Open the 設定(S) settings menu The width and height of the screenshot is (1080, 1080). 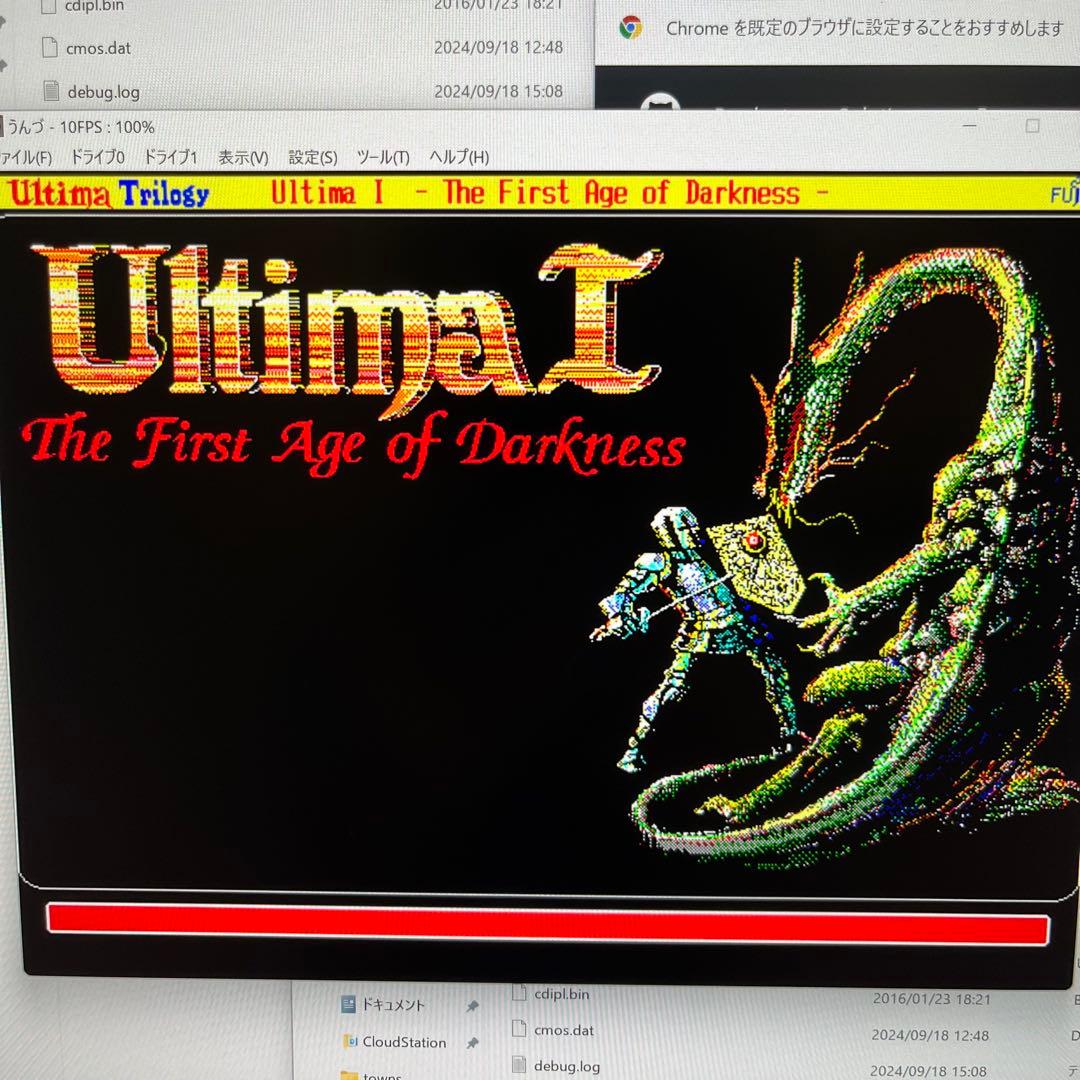(310, 157)
